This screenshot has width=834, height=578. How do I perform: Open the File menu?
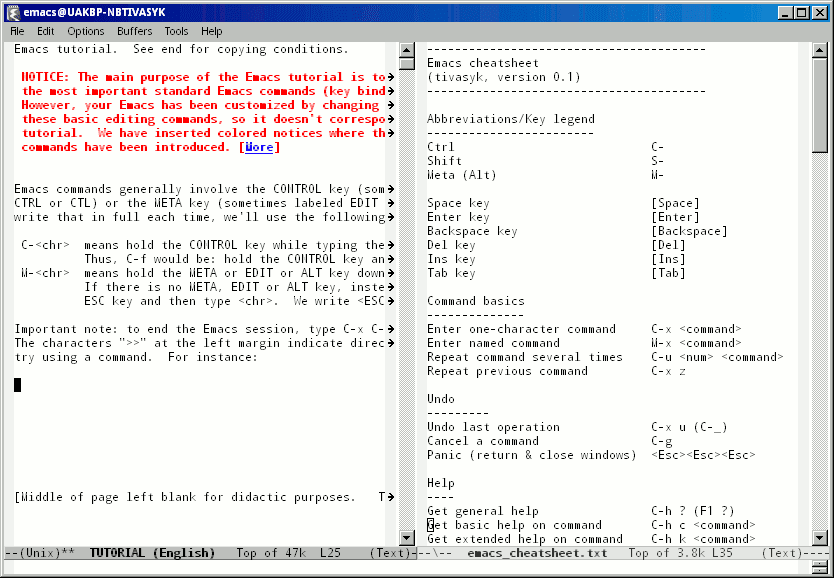tap(17, 31)
